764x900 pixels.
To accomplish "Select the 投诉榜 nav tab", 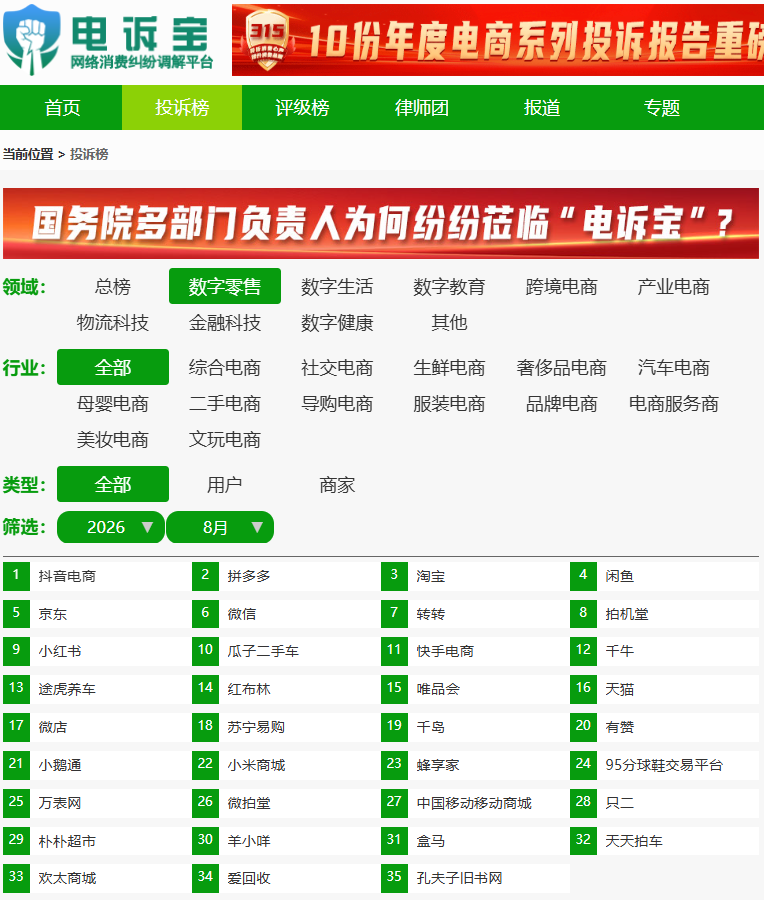I will (182, 107).
